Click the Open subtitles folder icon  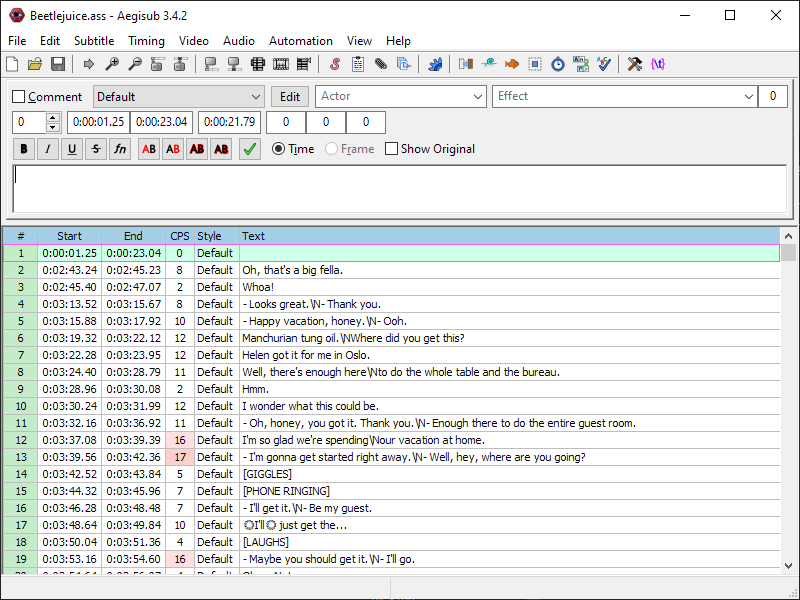(35, 64)
